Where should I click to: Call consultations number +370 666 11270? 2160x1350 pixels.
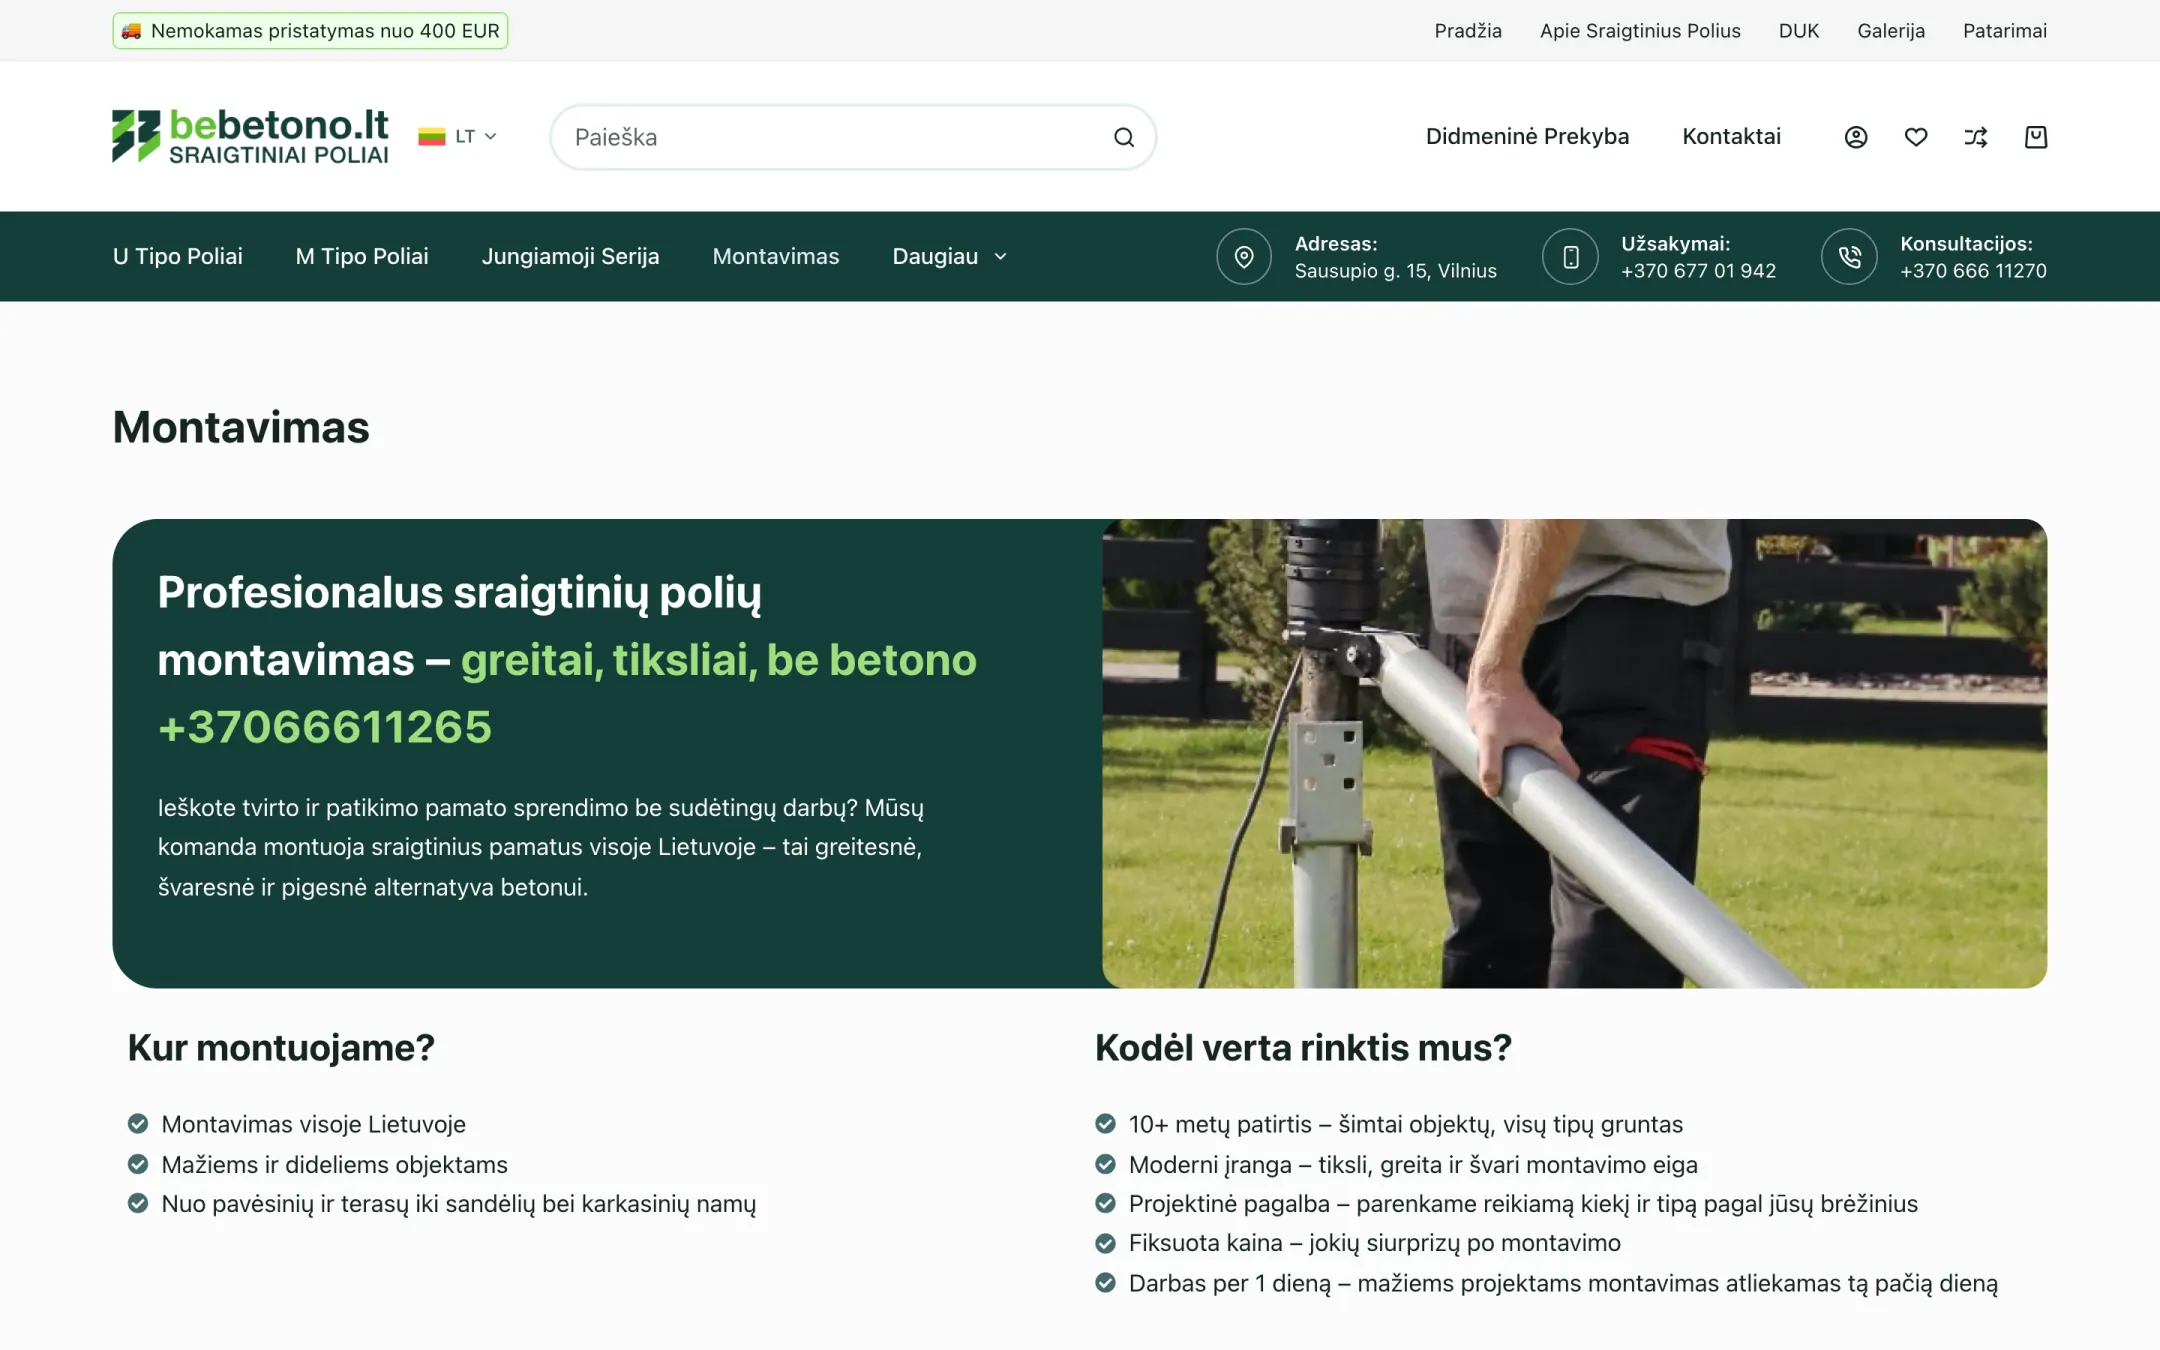coord(1973,271)
